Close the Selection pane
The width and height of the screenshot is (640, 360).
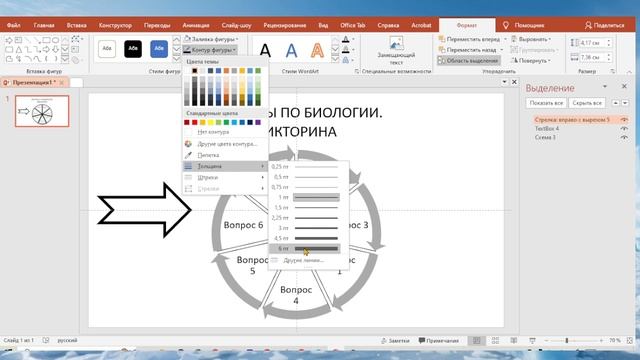(x=624, y=87)
